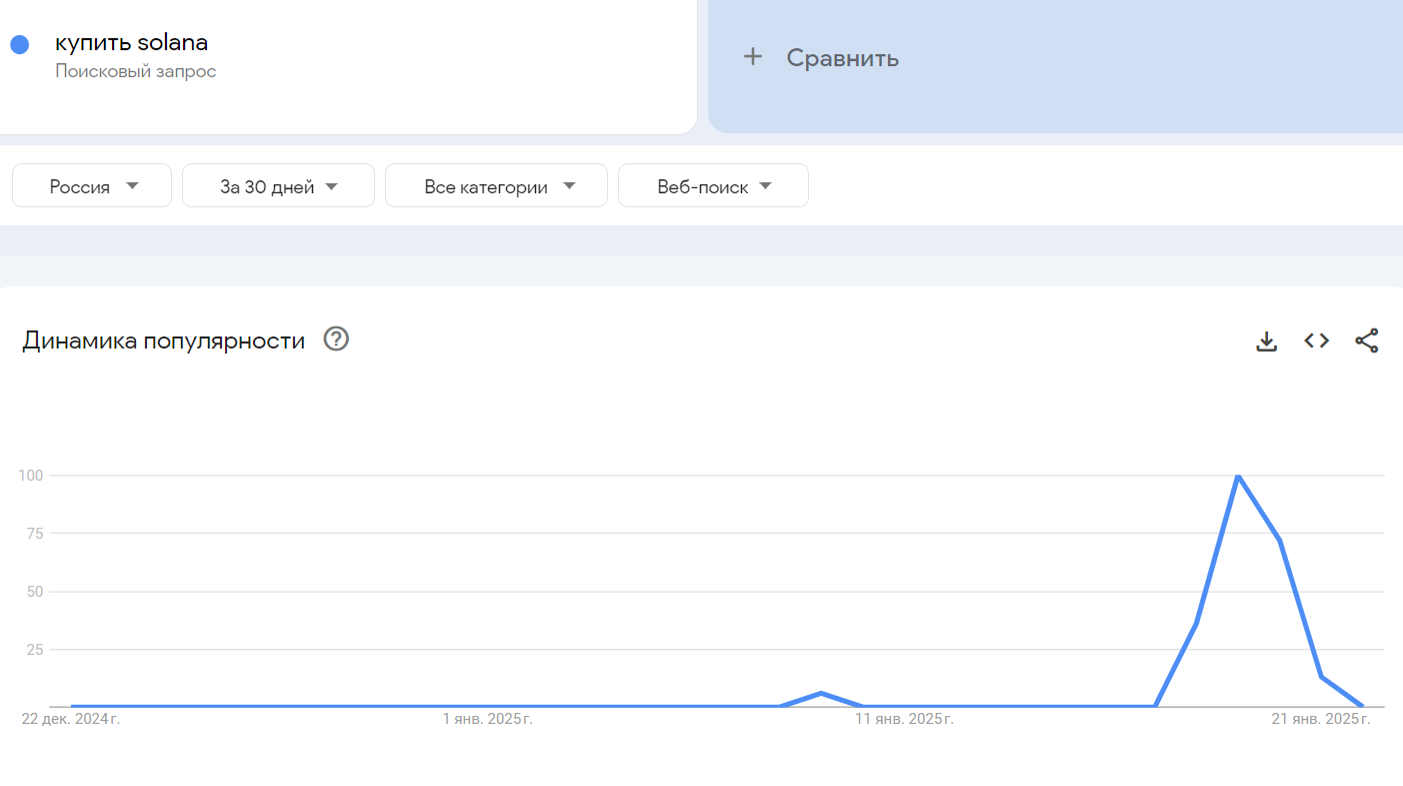1403x786 pixels.
Task: Share the Динамика популярности chart
Action: [x=1367, y=341]
